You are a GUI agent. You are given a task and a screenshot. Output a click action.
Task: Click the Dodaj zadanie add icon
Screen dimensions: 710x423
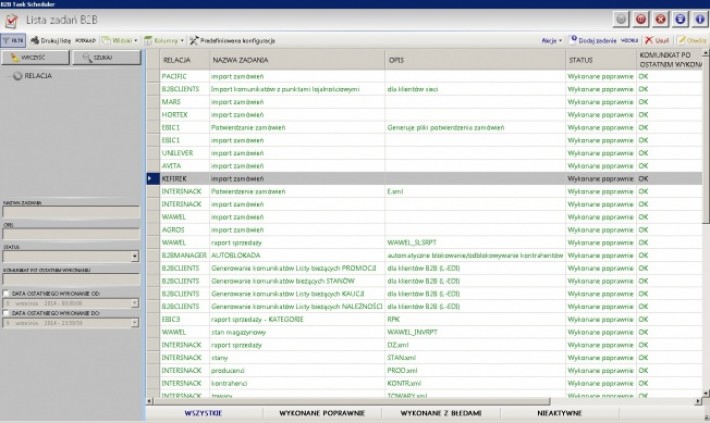pyautogui.click(x=574, y=40)
